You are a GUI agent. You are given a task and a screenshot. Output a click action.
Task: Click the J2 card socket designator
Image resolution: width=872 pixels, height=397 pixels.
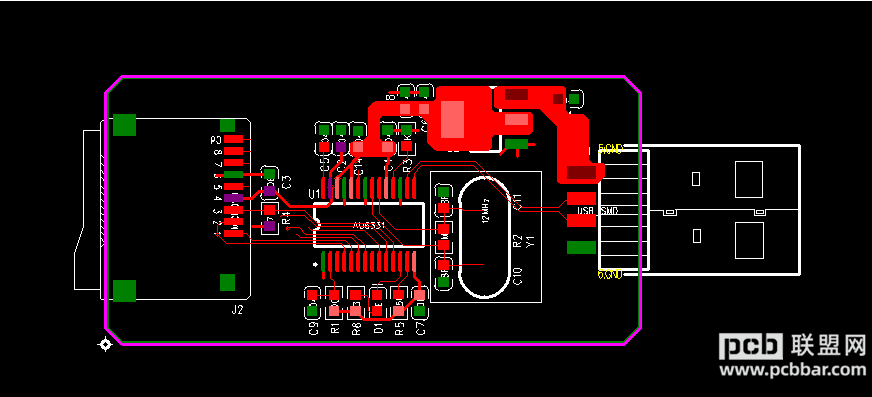click(x=237, y=310)
